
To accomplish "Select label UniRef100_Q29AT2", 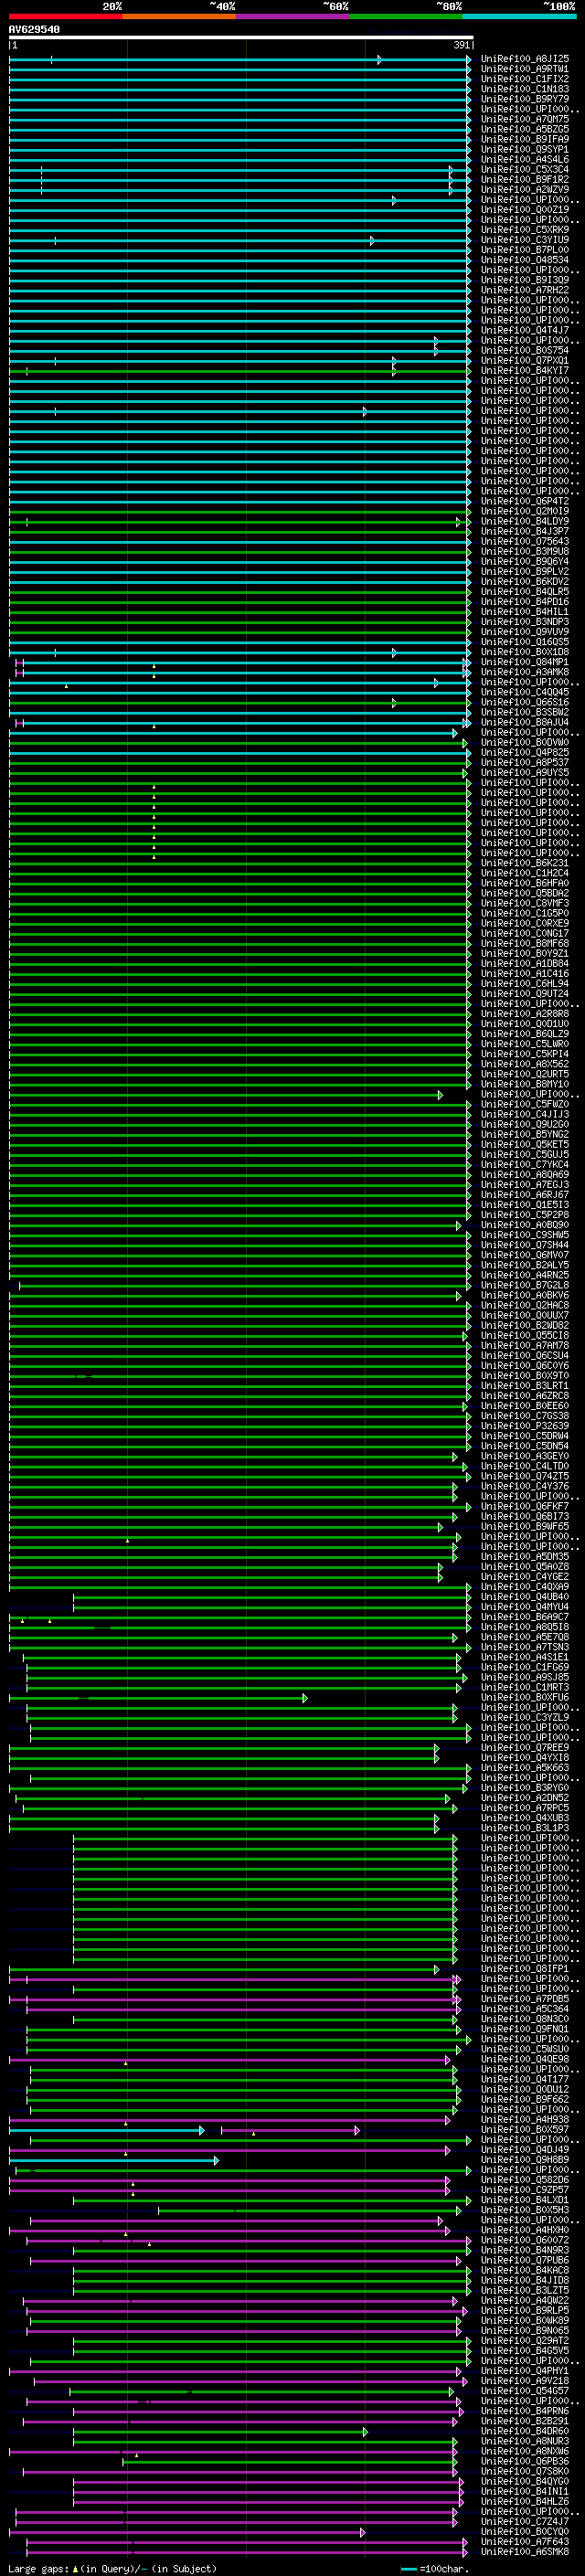I will (x=525, y=2341).
